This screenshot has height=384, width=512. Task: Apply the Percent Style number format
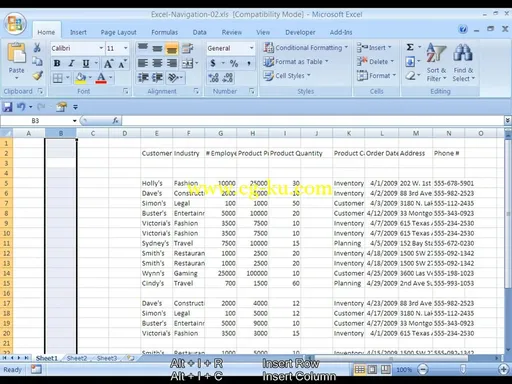coord(234,63)
